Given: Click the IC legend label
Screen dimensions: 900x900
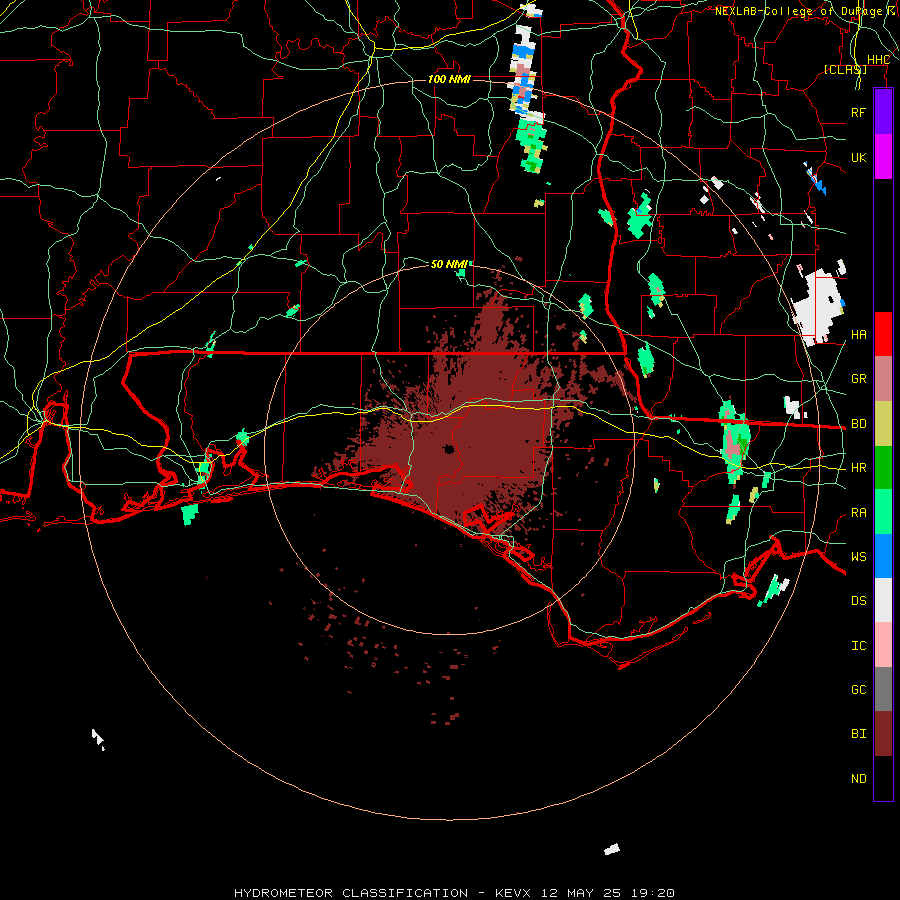Looking at the screenshot, I should 858,646.
